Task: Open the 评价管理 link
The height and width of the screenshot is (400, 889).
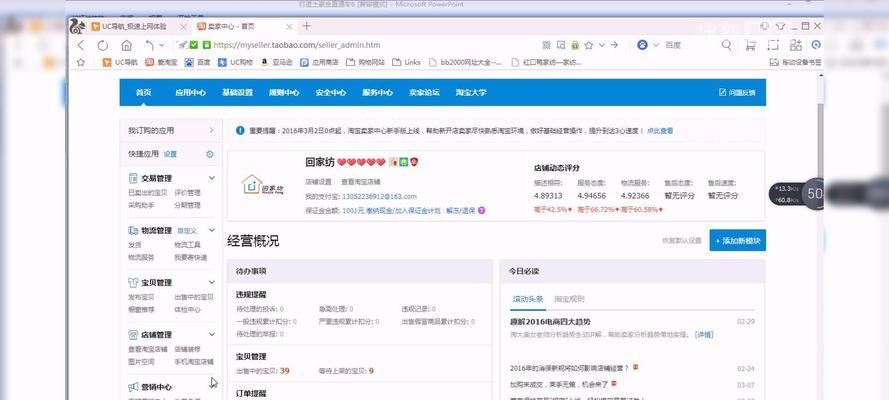Action: point(187,193)
